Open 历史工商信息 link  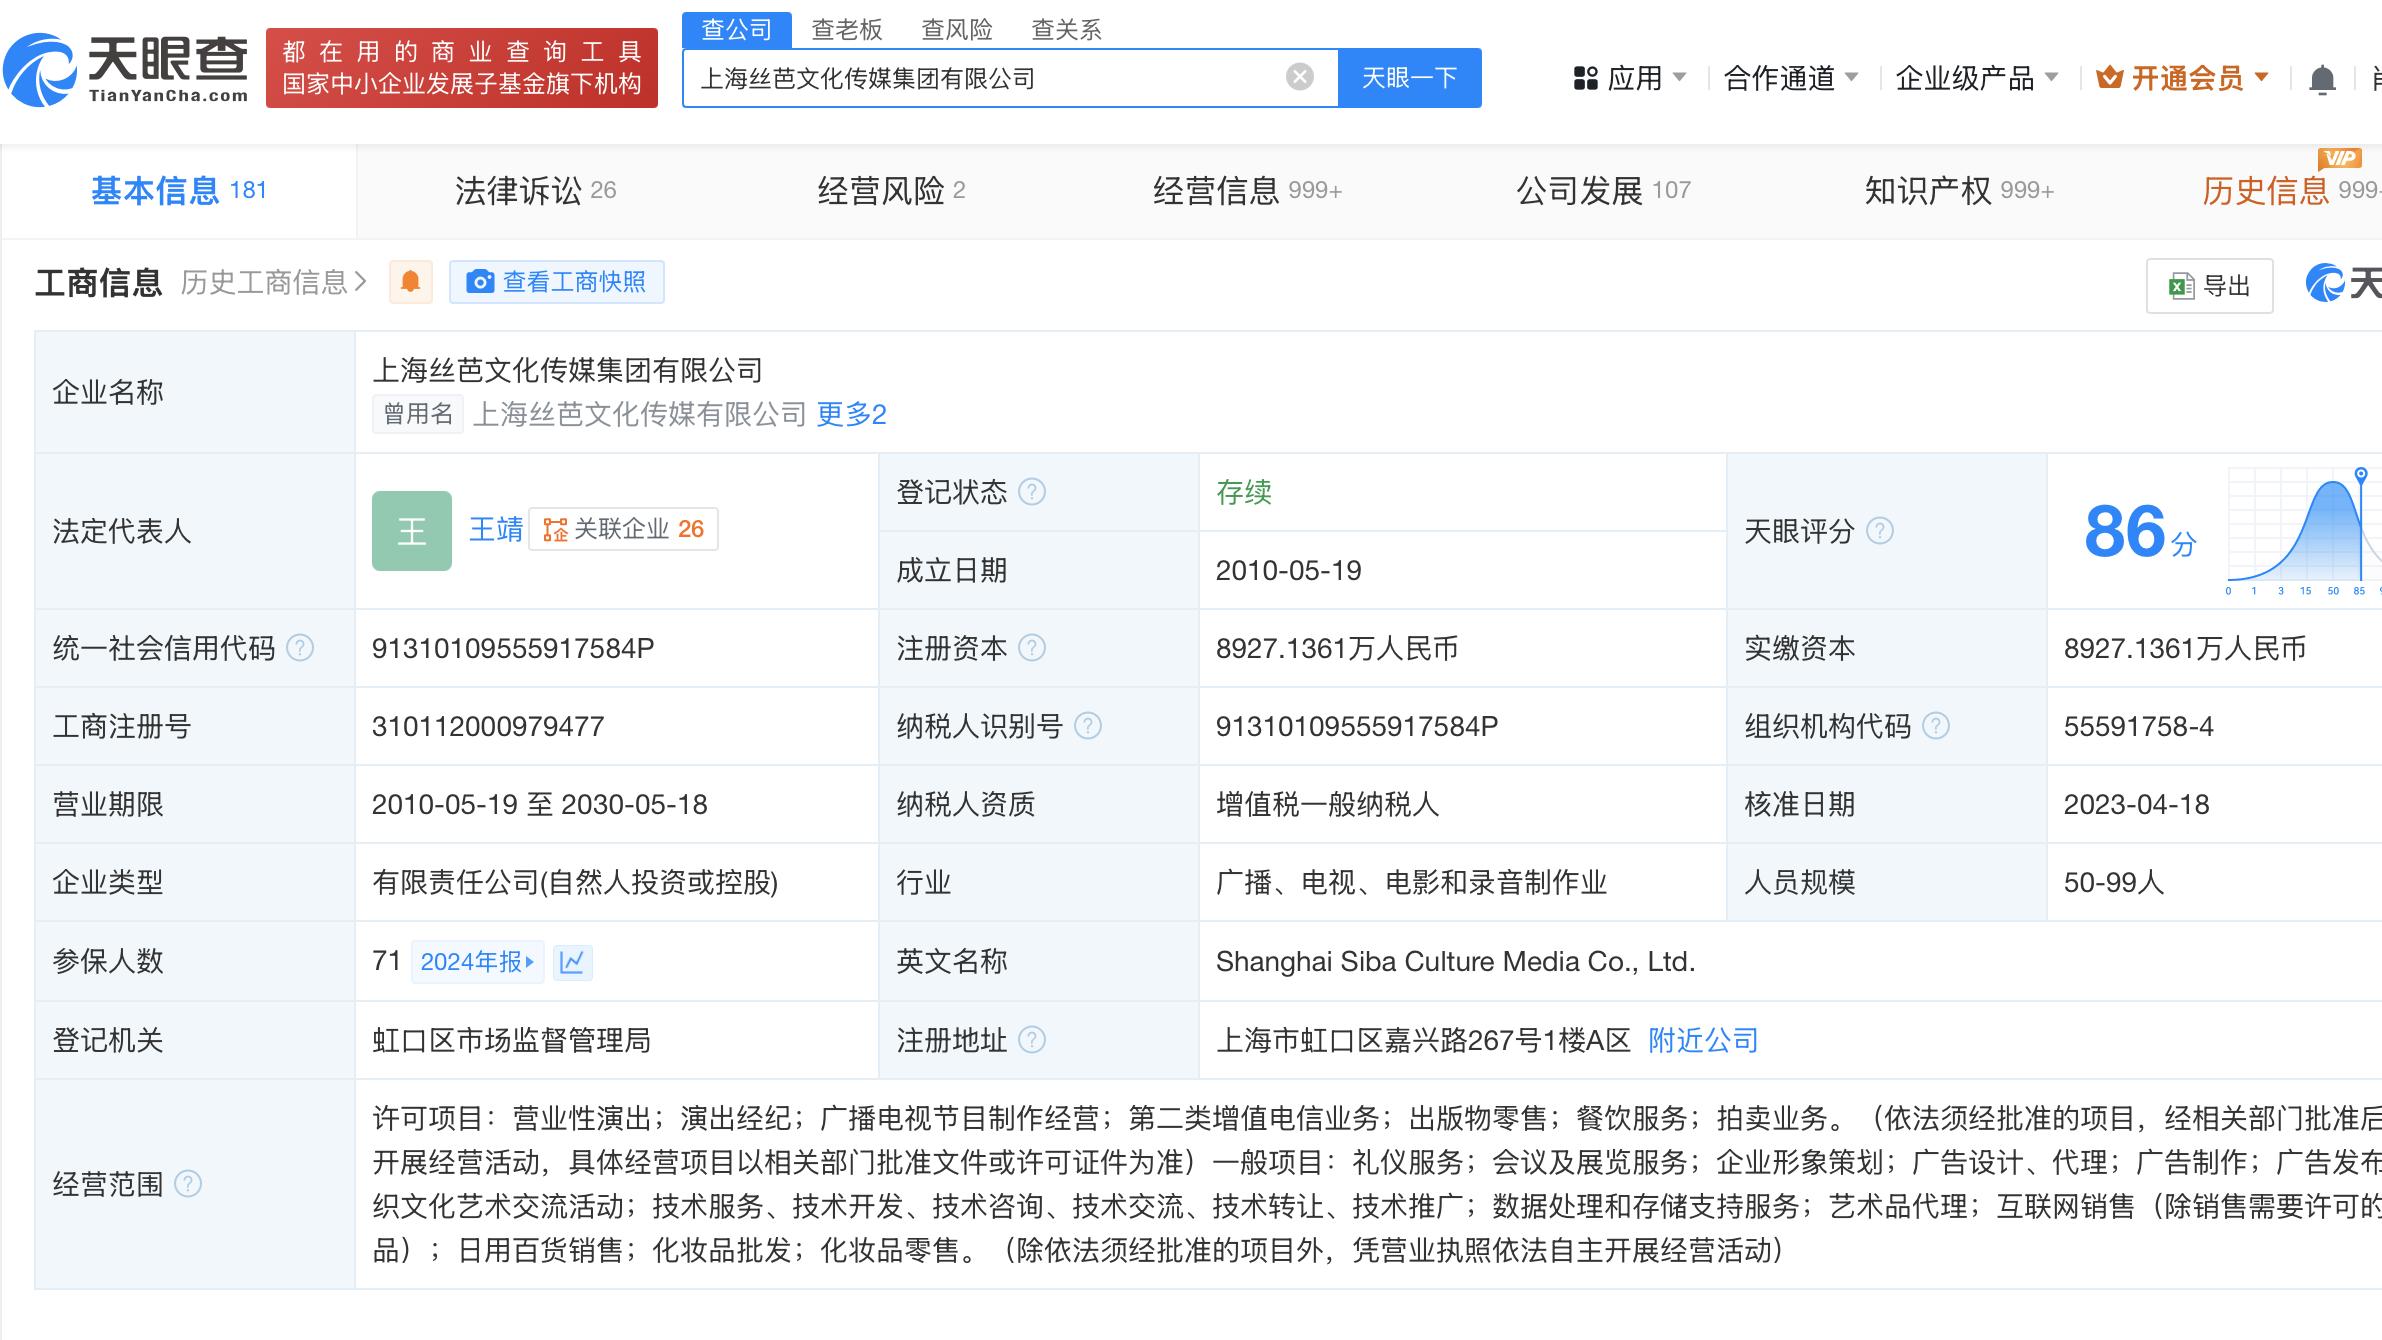coord(273,282)
